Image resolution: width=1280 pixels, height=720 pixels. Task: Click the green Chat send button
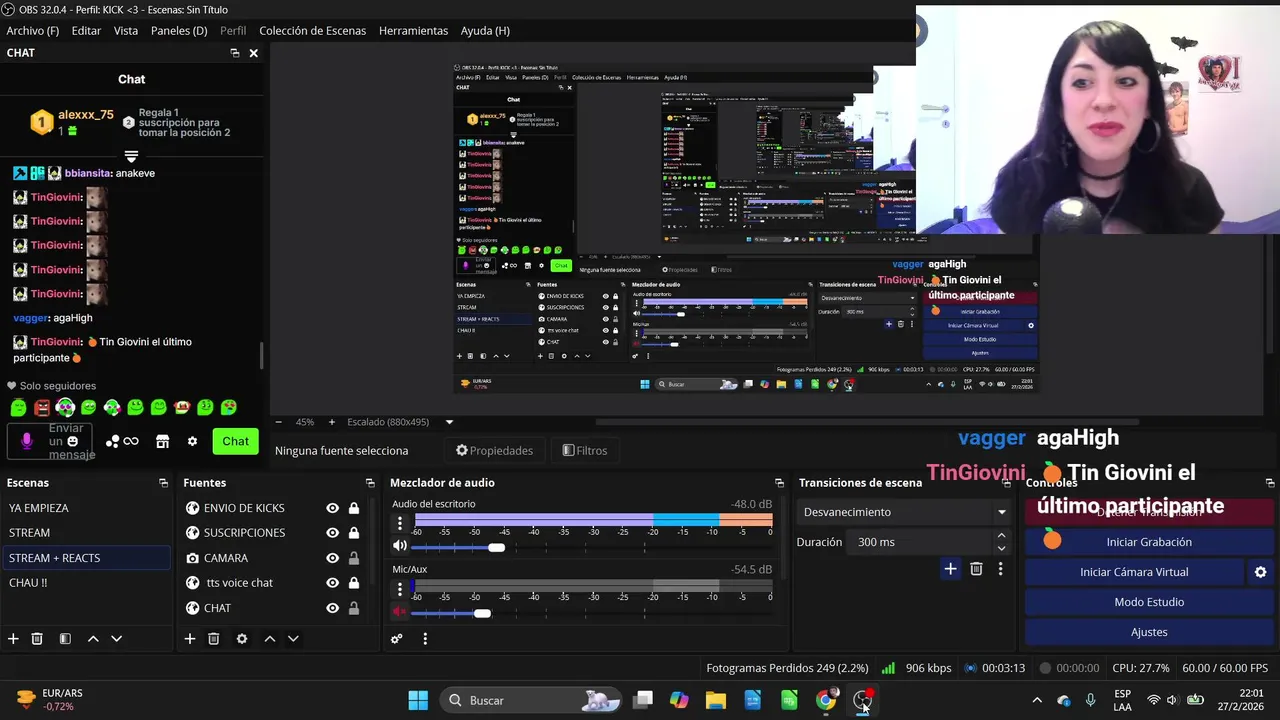click(x=235, y=441)
